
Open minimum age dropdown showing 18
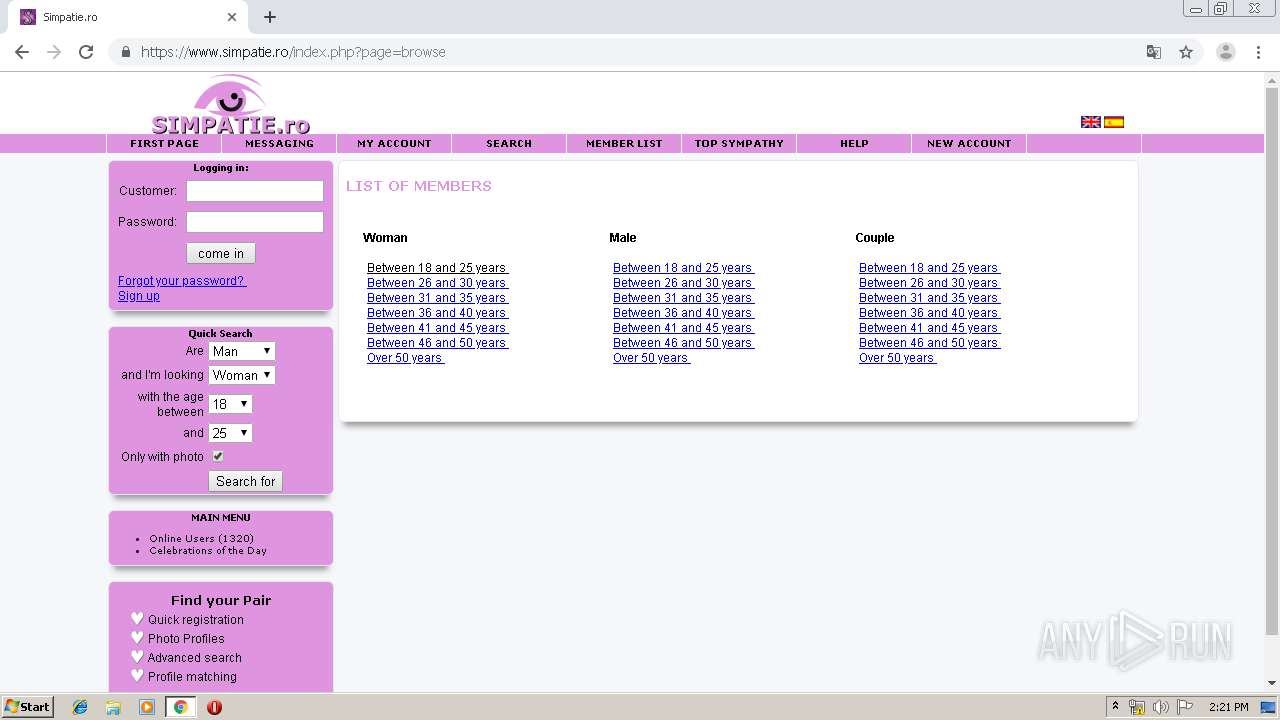pos(230,404)
